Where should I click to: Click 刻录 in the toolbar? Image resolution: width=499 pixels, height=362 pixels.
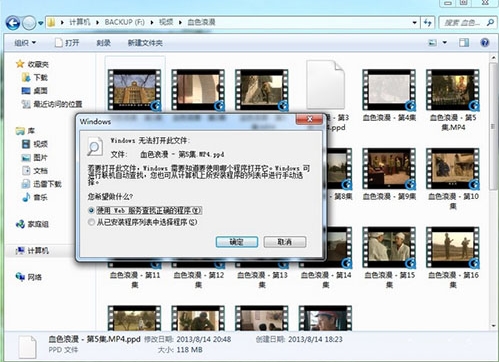click(x=103, y=43)
